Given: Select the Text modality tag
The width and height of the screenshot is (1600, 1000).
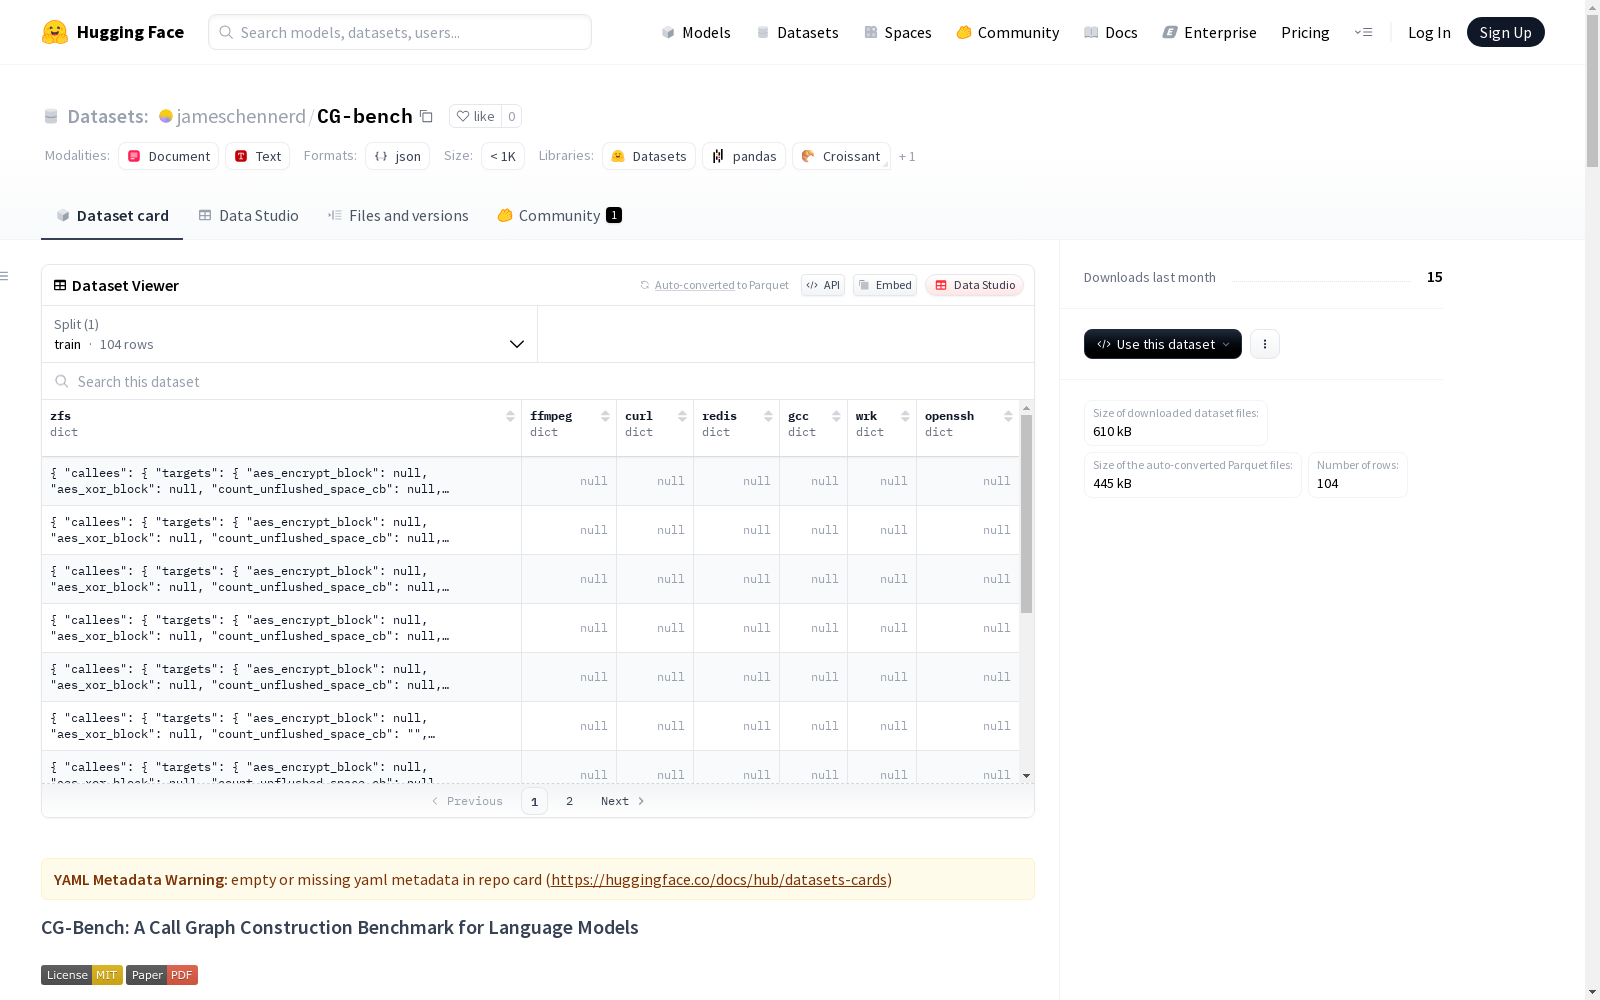Looking at the screenshot, I should (257, 156).
